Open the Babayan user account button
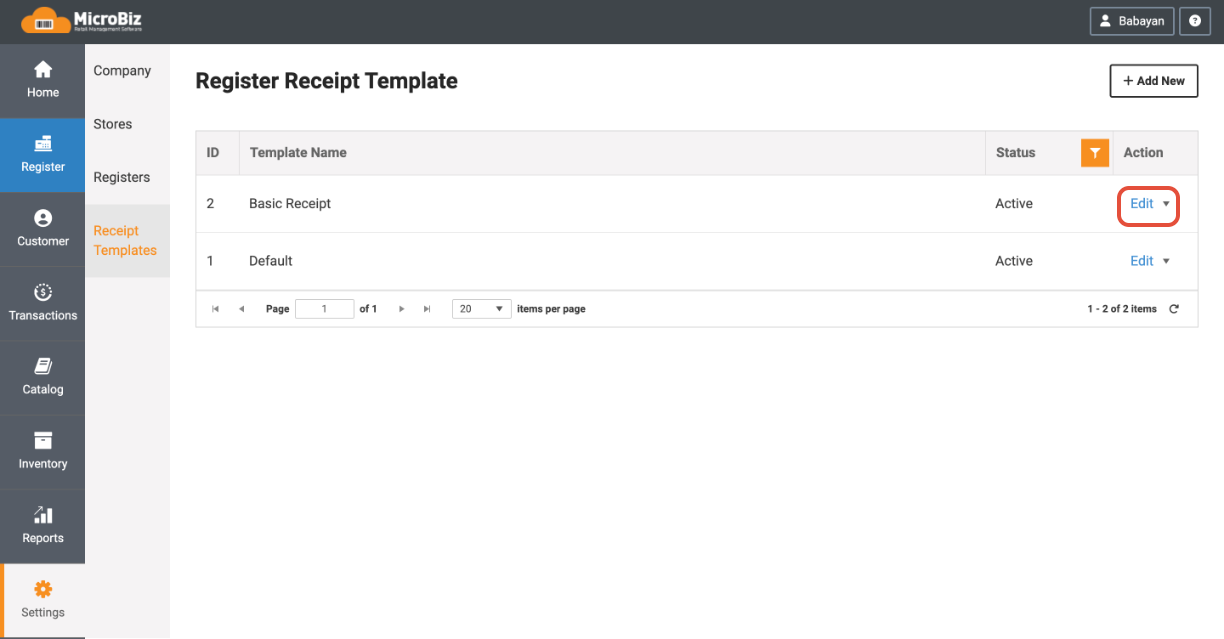The image size is (1224, 639). [x=1132, y=21]
